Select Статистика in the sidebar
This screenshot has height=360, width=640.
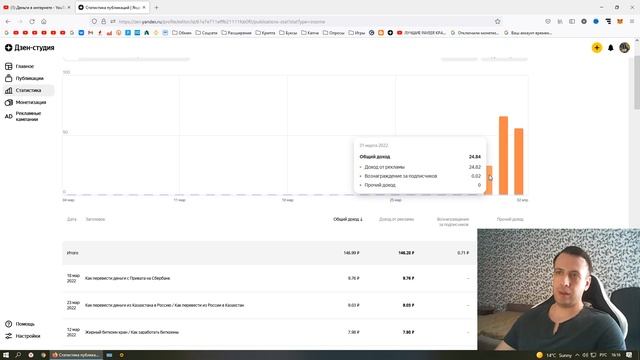point(28,90)
